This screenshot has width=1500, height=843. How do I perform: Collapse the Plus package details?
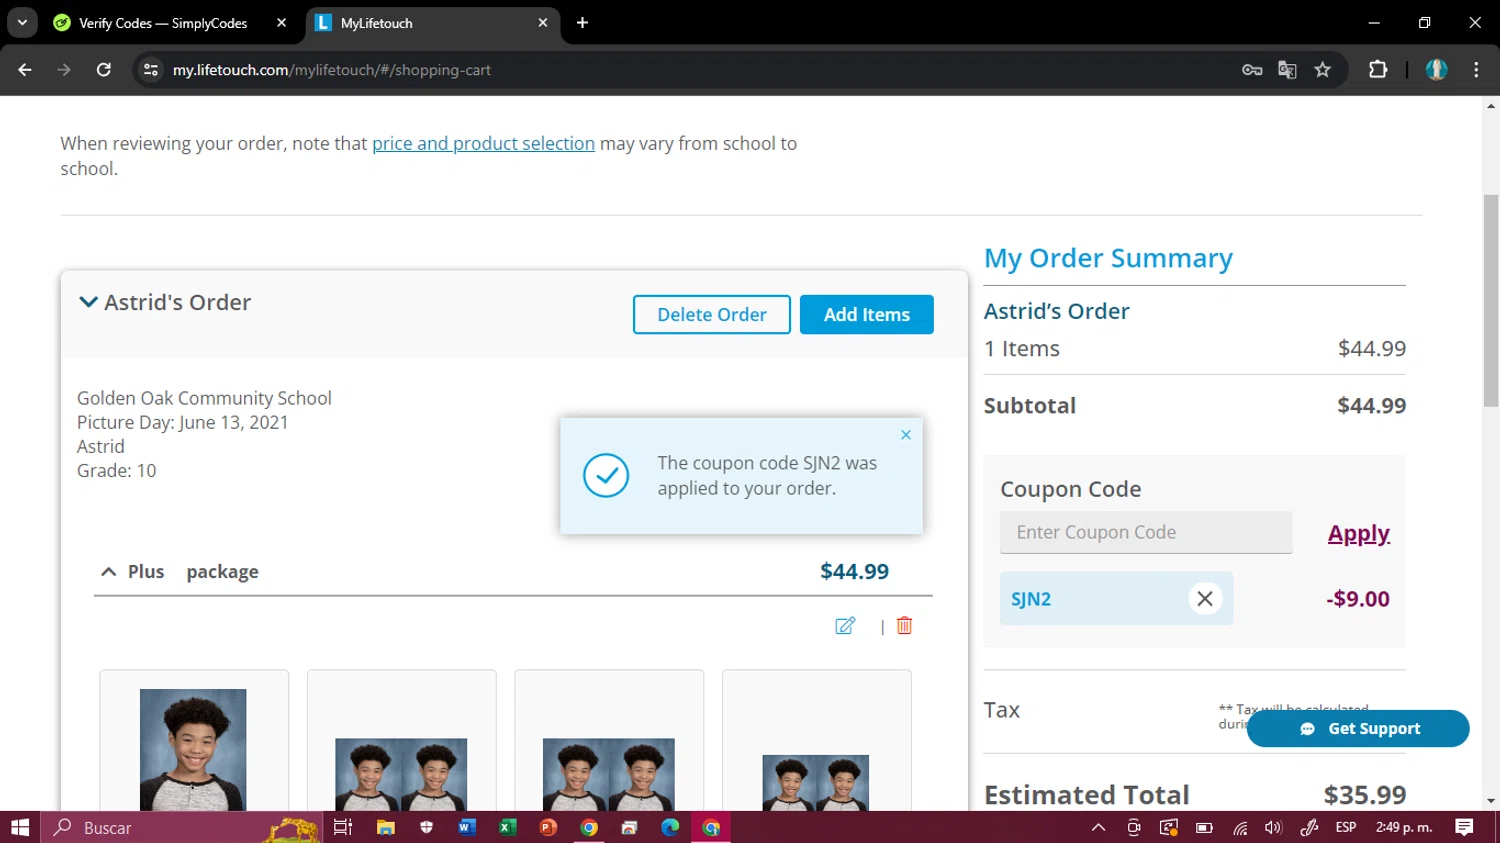[109, 572]
